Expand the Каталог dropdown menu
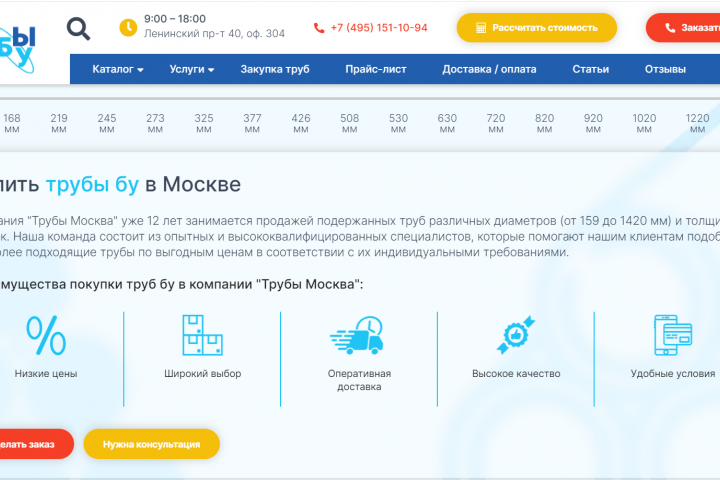Screen dimensions: 720x480 [118, 69]
